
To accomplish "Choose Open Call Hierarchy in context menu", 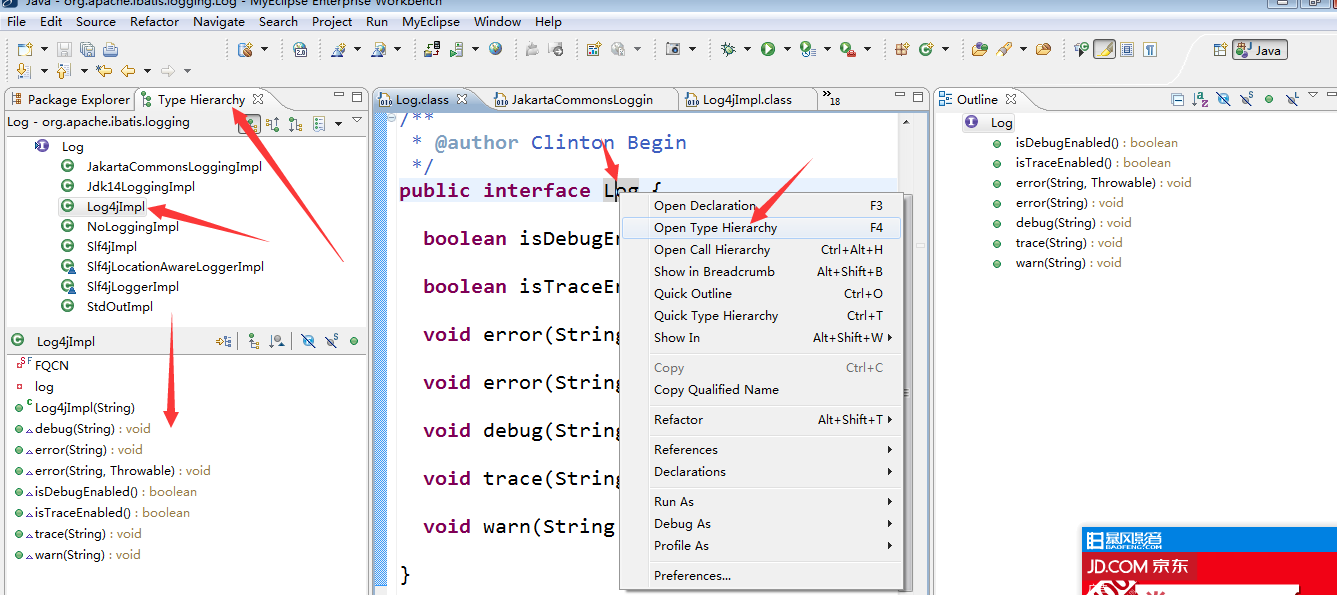I will point(761,250).
